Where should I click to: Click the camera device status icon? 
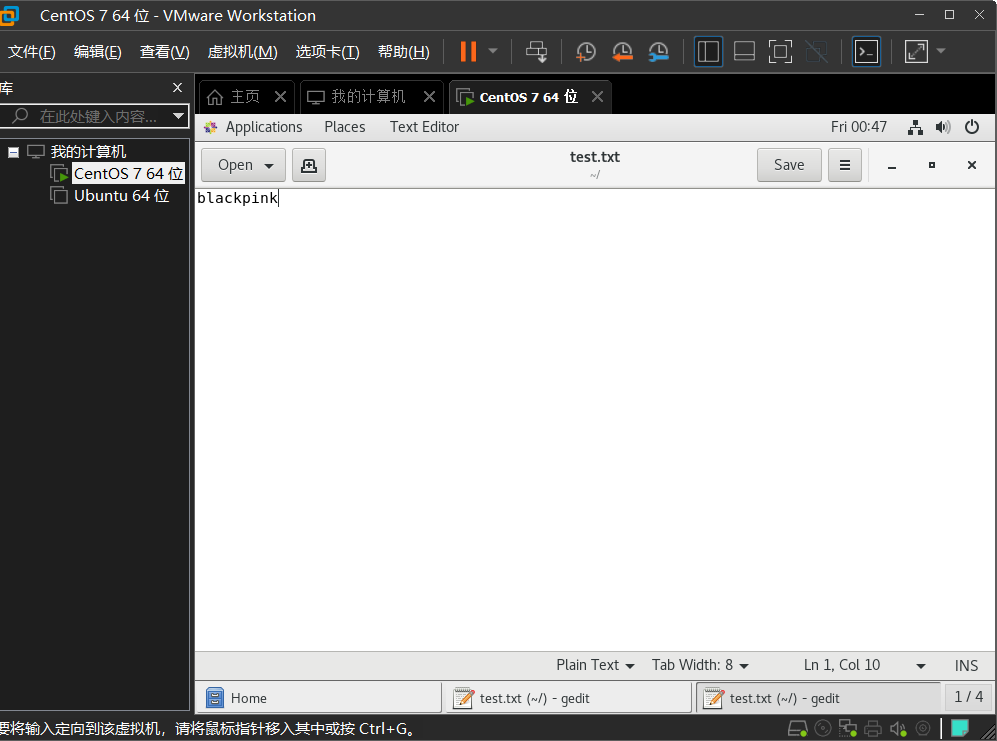pos(923,728)
